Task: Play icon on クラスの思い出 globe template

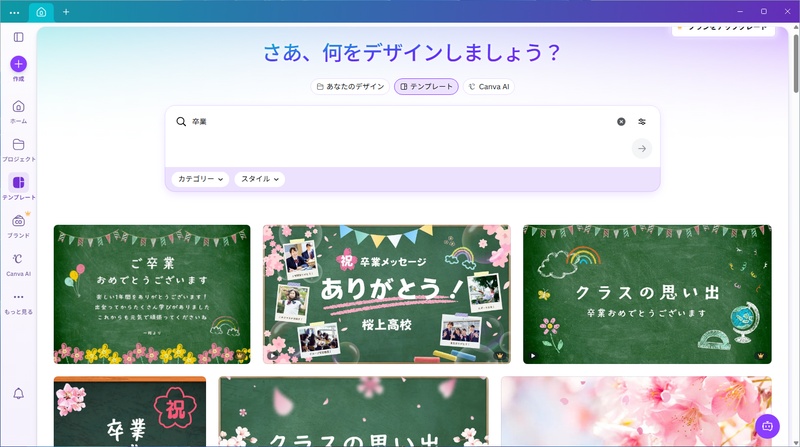Action: coord(533,356)
